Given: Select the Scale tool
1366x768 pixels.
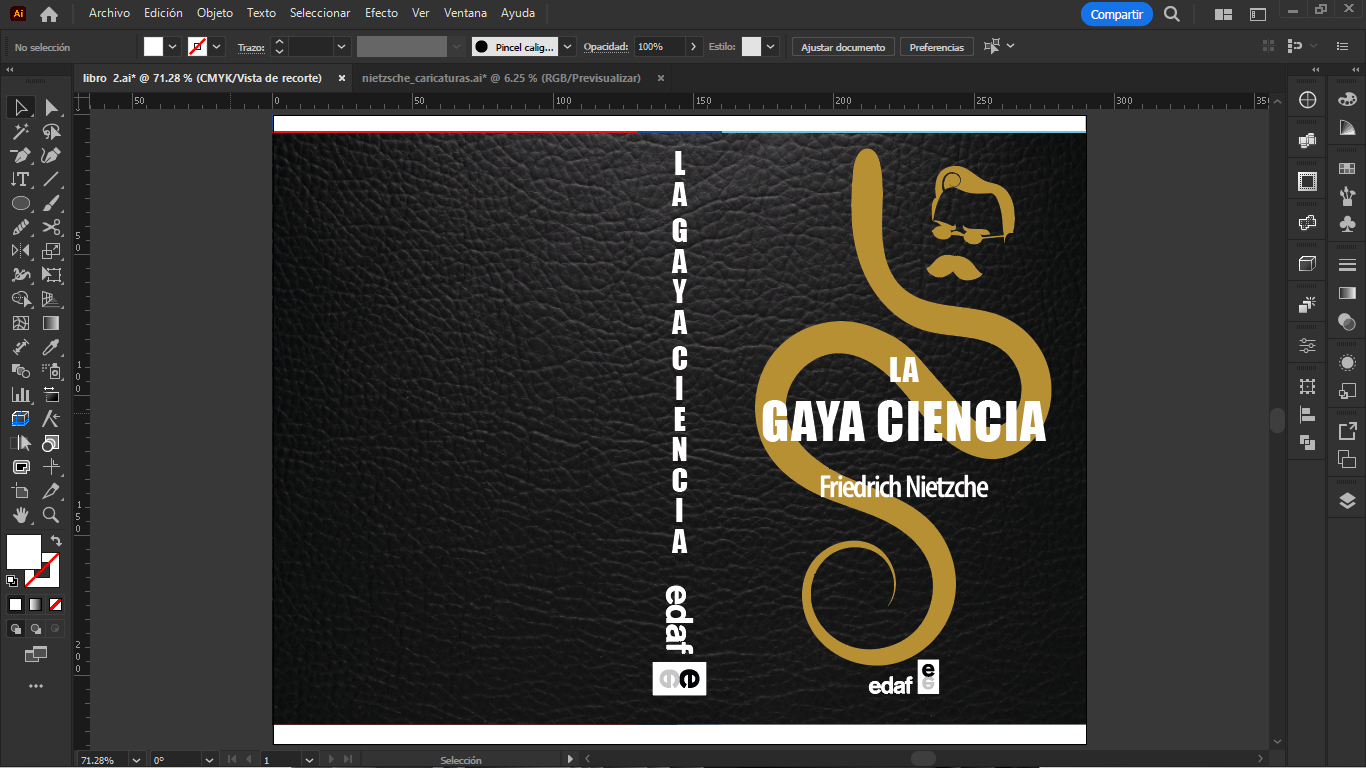Looking at the screenshot, I should click(x=51, y=251).
